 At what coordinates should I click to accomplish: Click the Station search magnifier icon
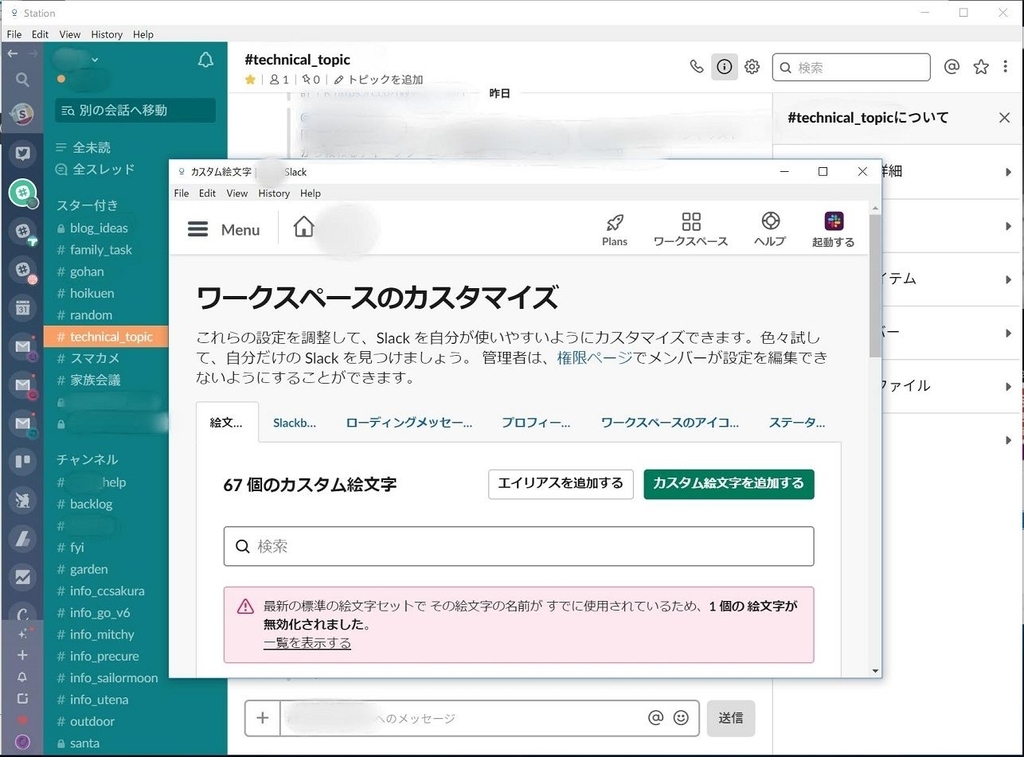click(x=22, y=79)
